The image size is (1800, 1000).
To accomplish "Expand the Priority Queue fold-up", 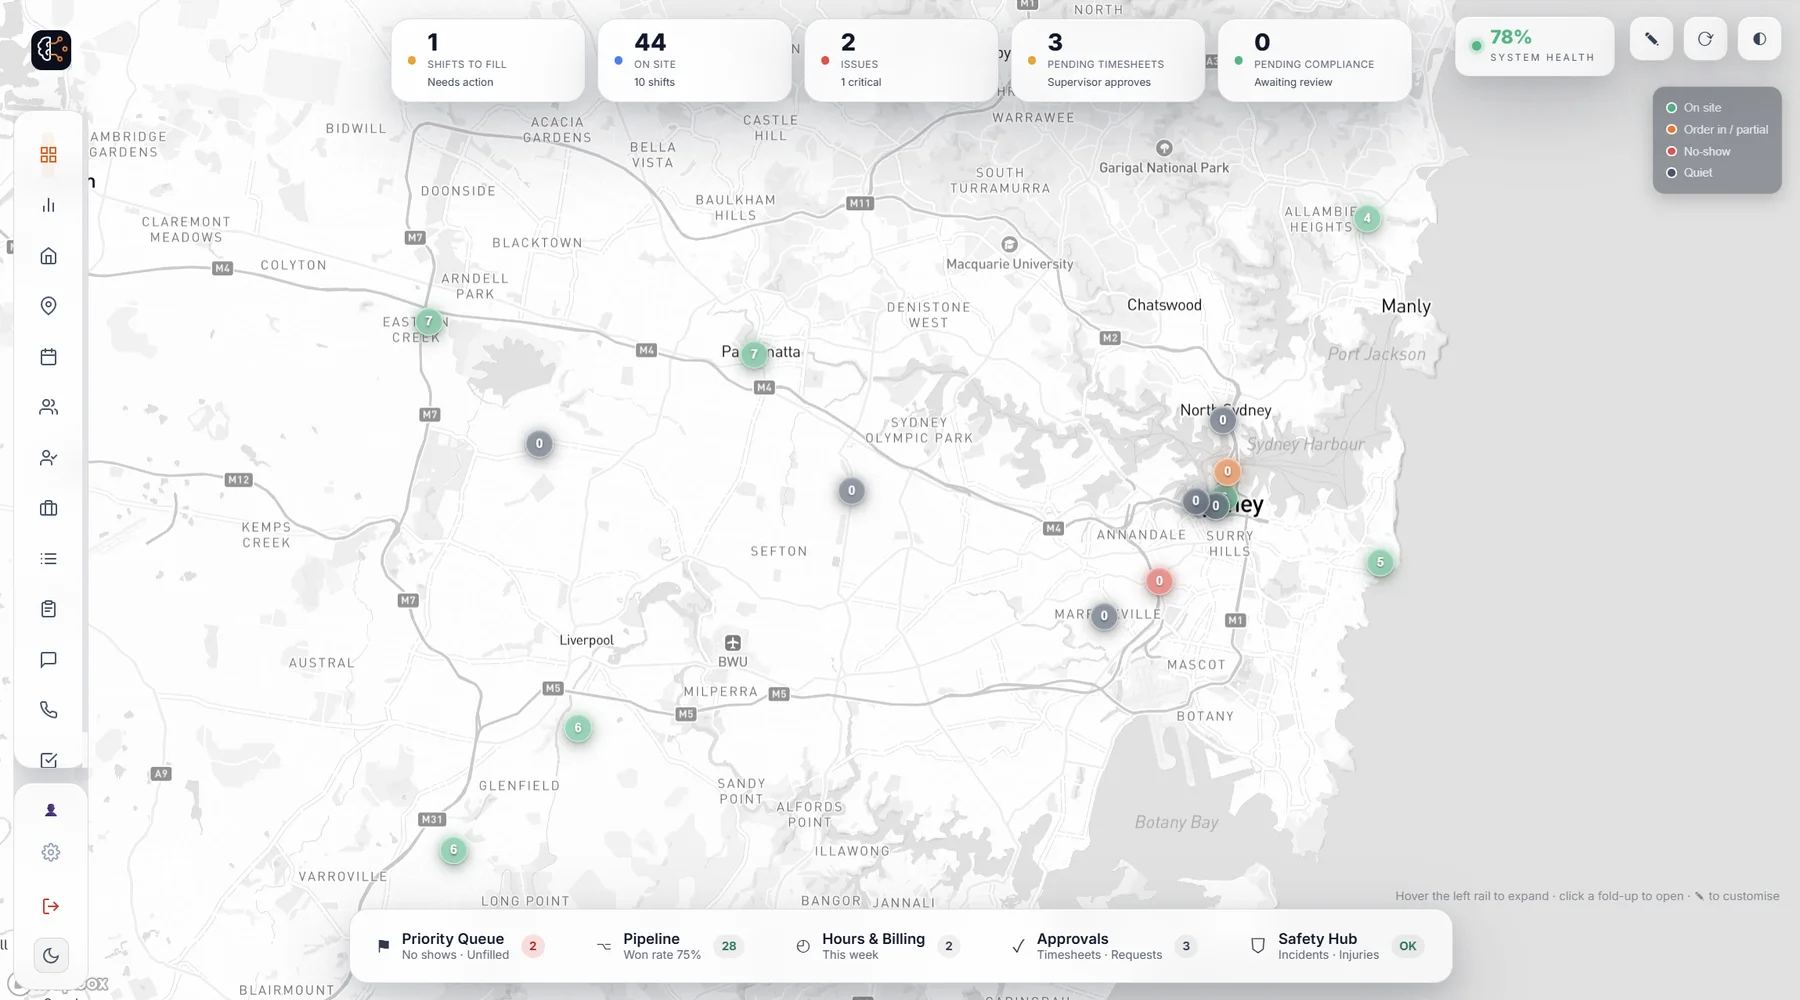I will (460, 946).
